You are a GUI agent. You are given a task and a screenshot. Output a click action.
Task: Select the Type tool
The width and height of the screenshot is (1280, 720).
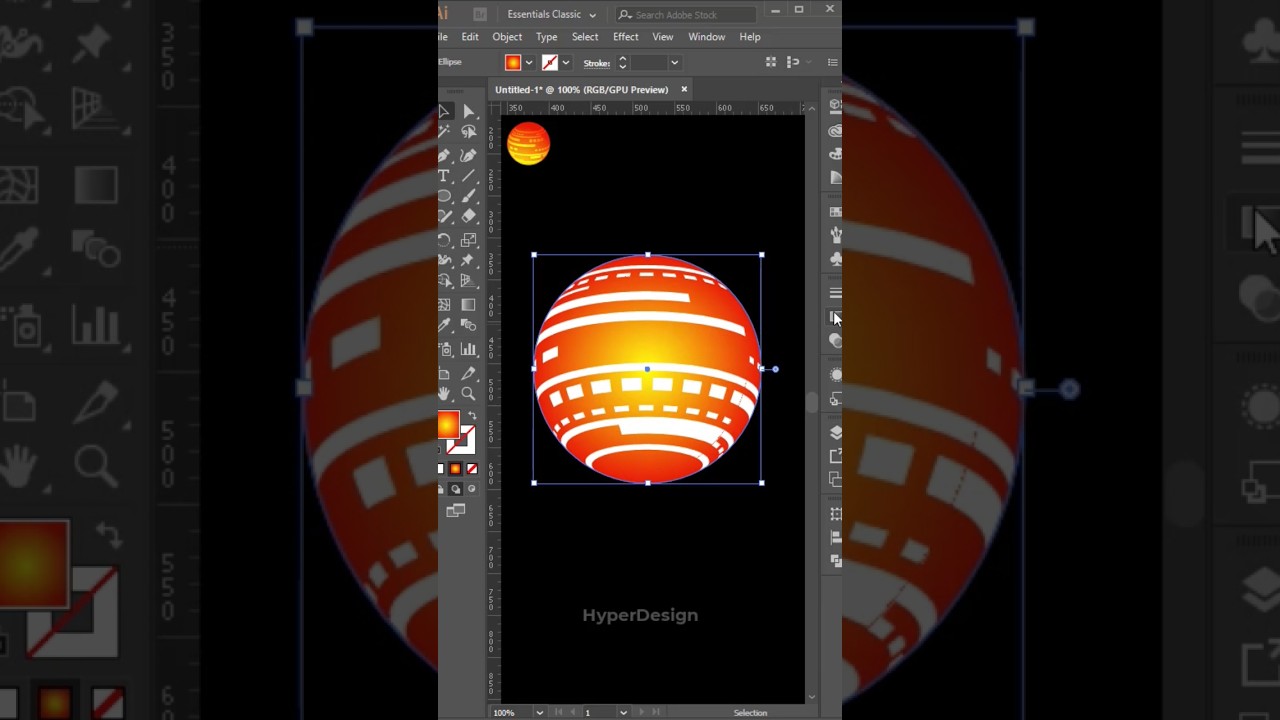(445, 176)
